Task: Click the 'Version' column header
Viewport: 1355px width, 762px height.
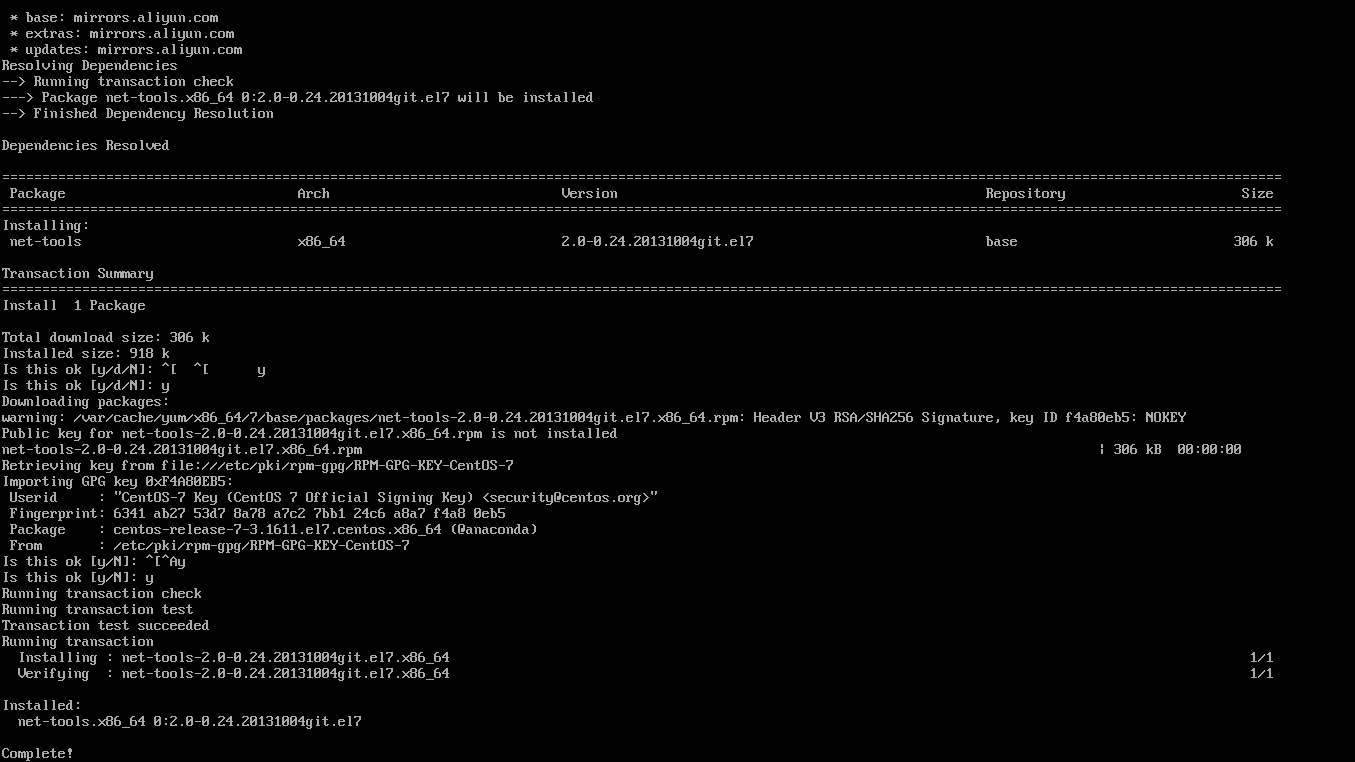Action: pos(590,193)
